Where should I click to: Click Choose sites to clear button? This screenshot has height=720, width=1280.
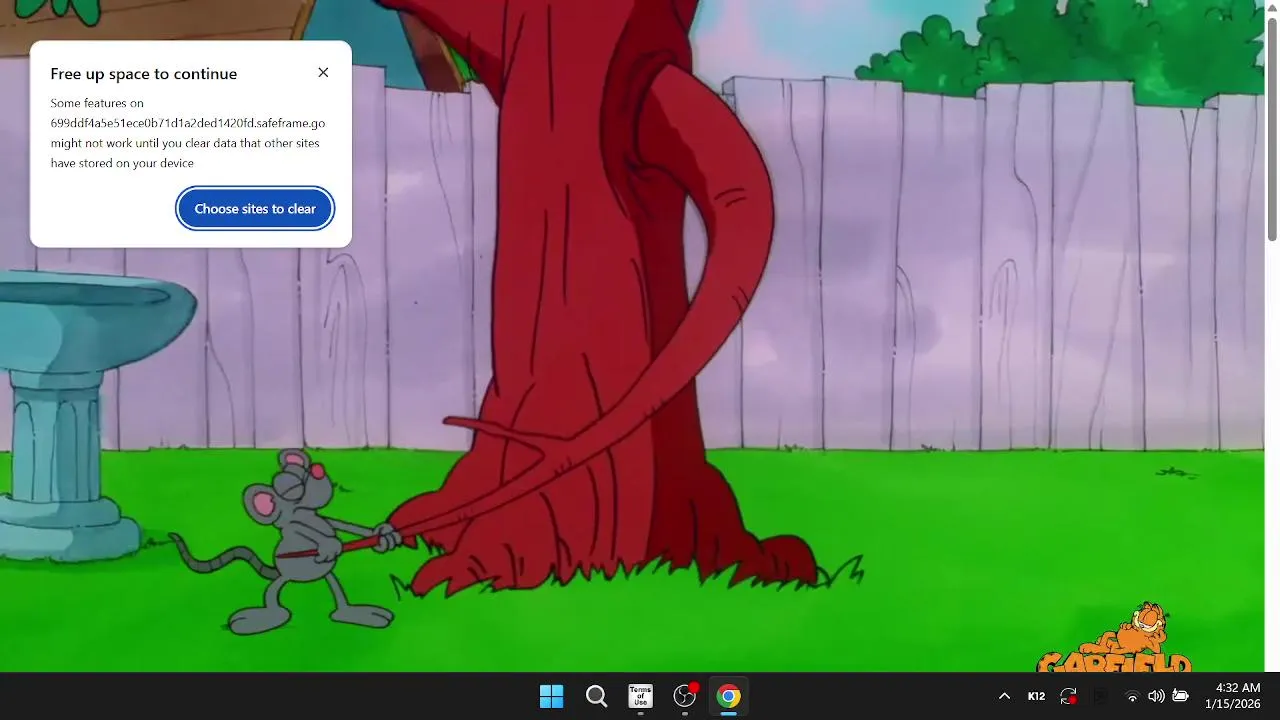coord(255,209)
